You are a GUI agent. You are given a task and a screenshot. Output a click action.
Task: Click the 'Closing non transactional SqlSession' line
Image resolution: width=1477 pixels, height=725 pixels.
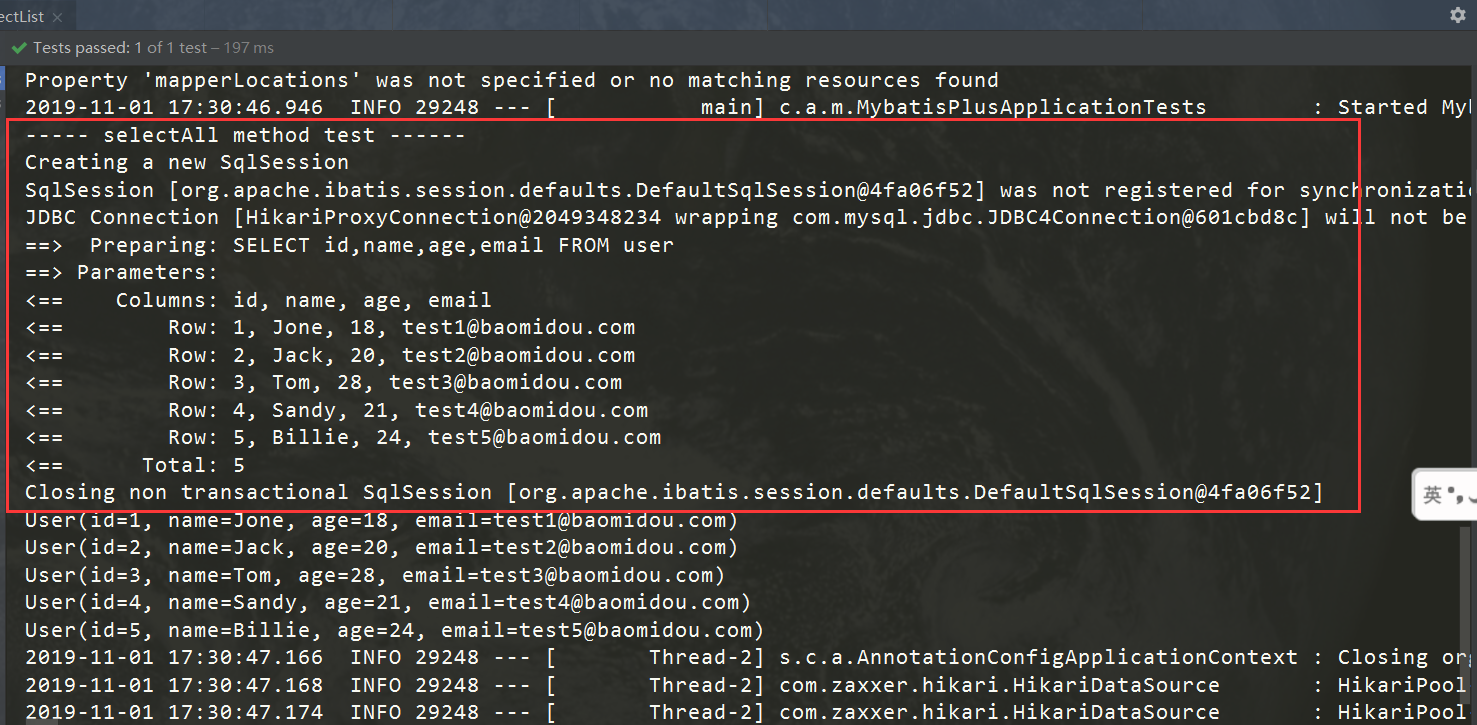[674, 492]
